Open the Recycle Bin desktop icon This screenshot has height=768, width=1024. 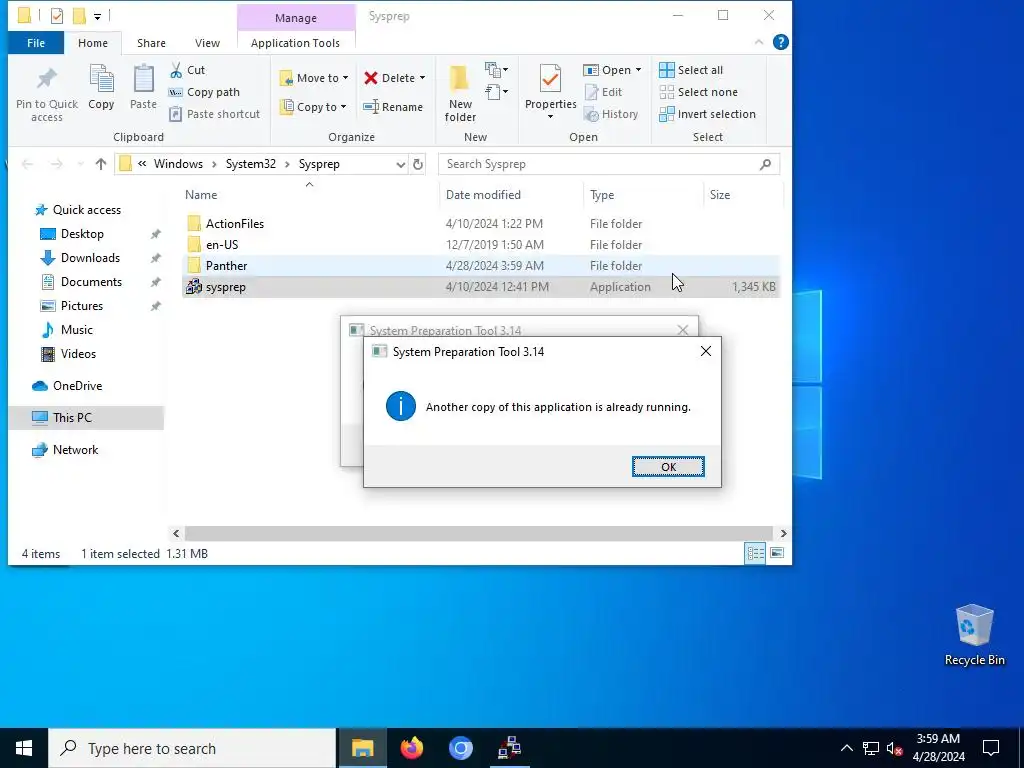point(974,635)
